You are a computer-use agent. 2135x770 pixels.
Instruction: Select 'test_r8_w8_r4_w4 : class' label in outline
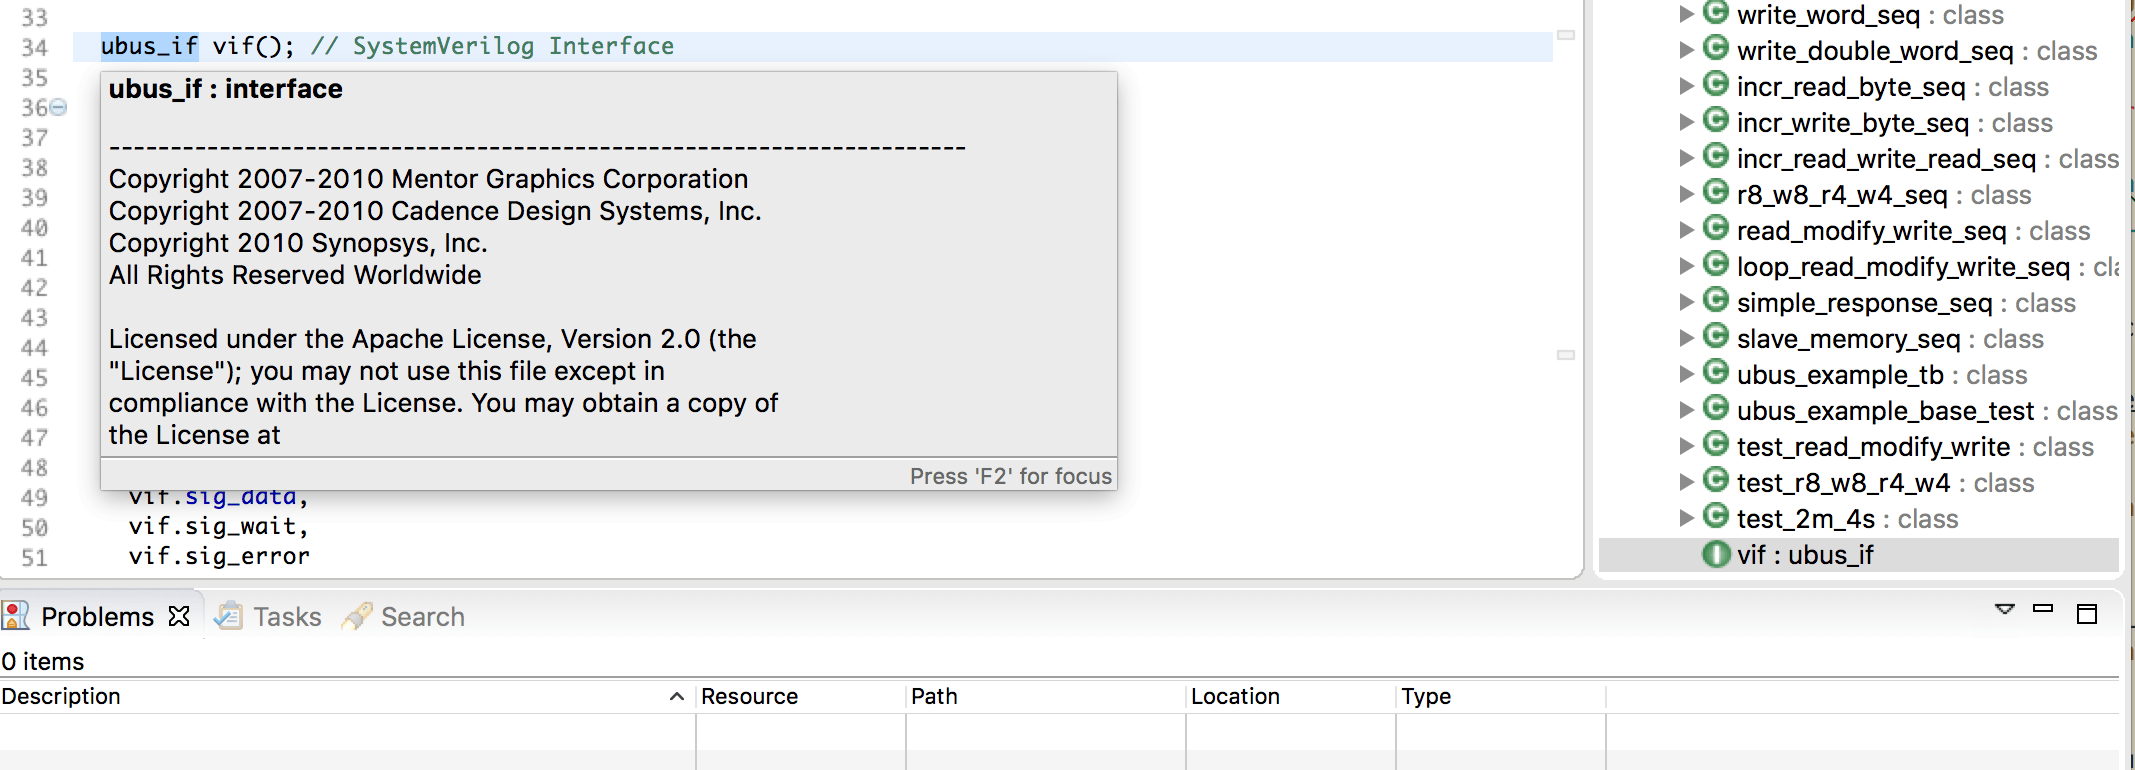coord(1885,483)
